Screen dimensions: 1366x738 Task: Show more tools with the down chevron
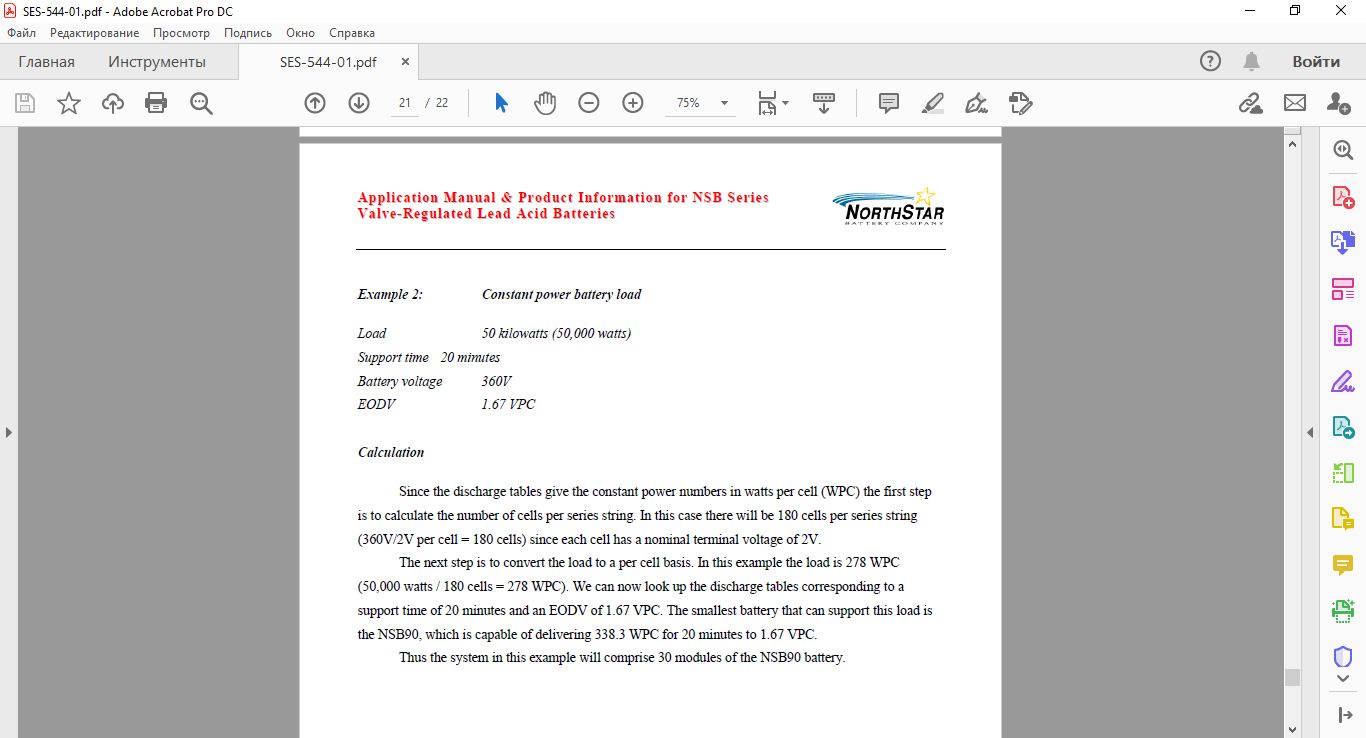pyautogui.click(x=1343, y=679)
